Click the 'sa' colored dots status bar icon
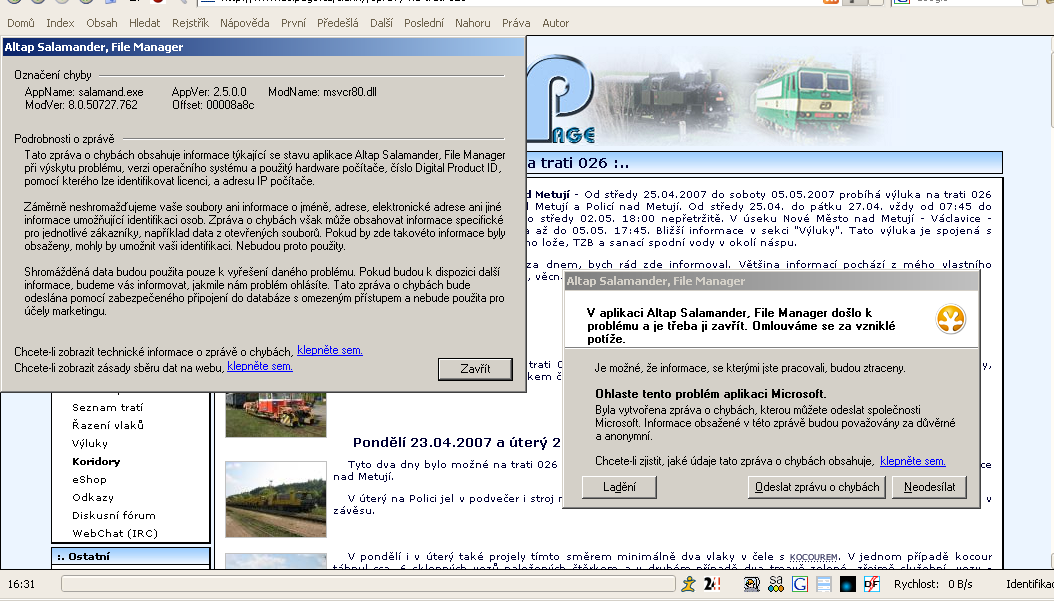Image resolution: width=1054 pixels, height=601 pixels. tap(776, 584)
